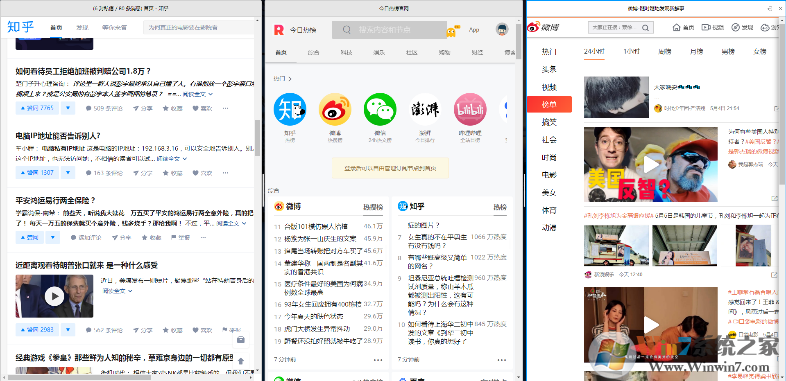The width and height of the screenshot is (786, 381).
Task: Click the Weibo eye logo in right window
Action: click(x=534, y=28)
